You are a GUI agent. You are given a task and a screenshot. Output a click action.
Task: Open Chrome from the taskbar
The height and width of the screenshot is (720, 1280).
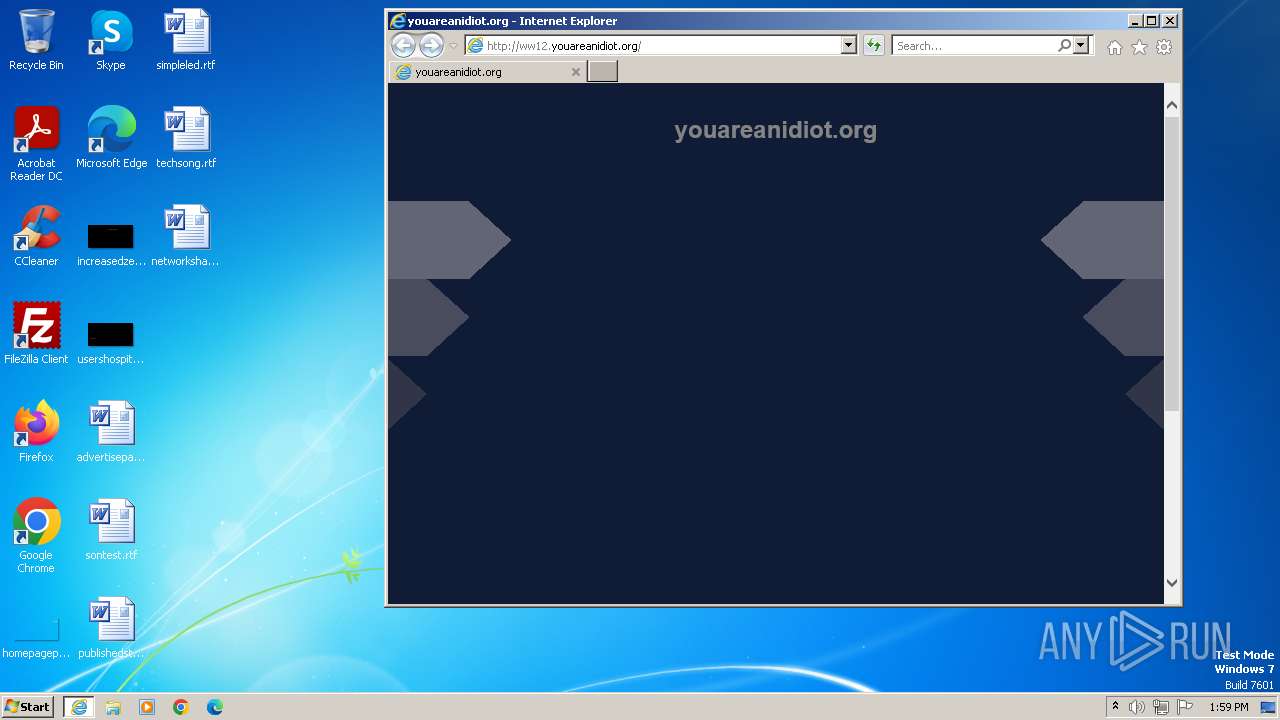coord(181,707)
